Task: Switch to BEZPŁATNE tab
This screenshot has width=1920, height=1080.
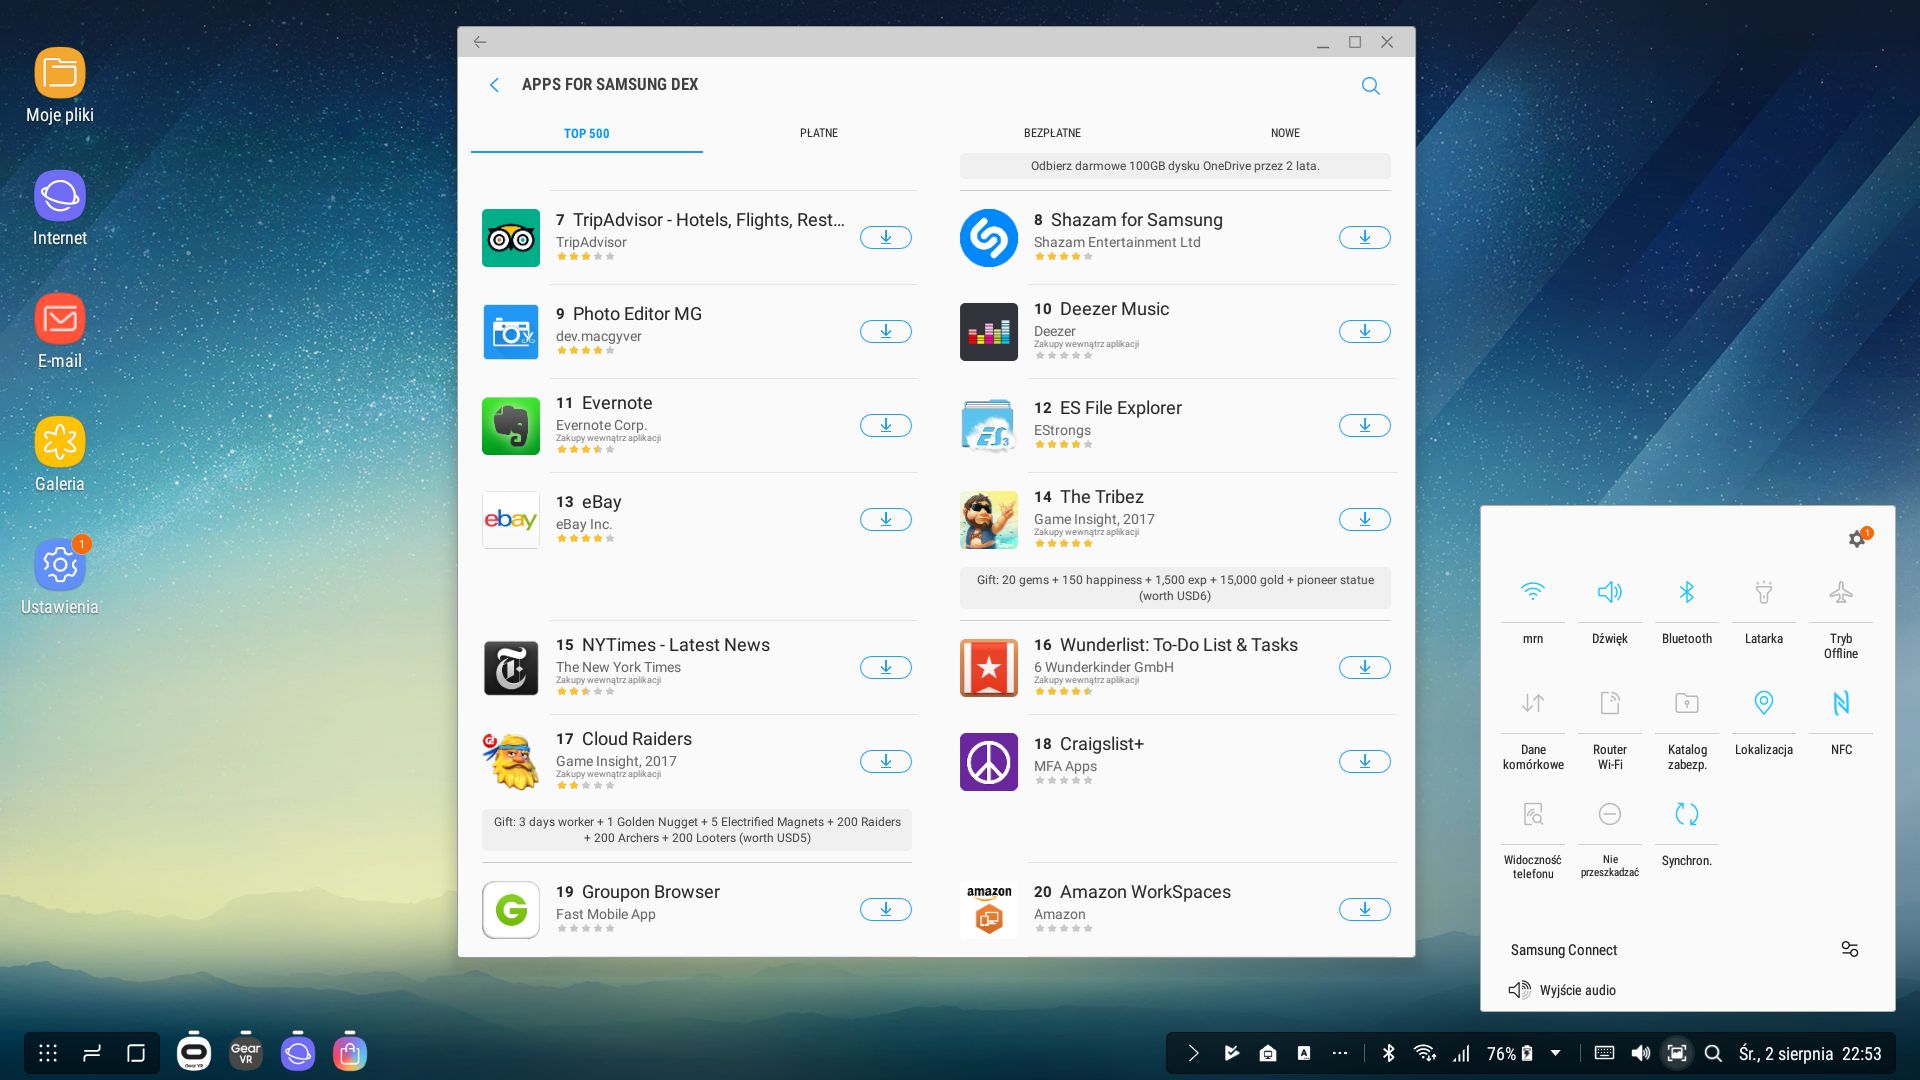Action: pos(1052,133)
